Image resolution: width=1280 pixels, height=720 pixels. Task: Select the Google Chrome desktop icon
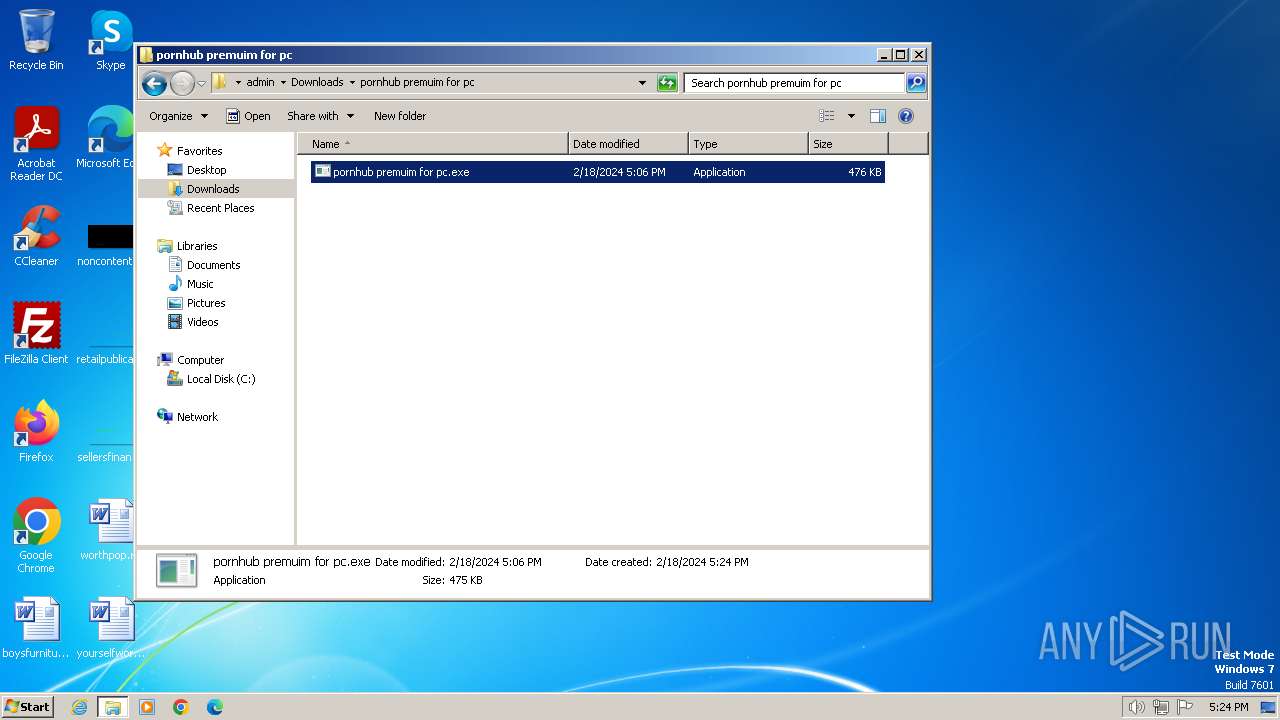(36, 536)
